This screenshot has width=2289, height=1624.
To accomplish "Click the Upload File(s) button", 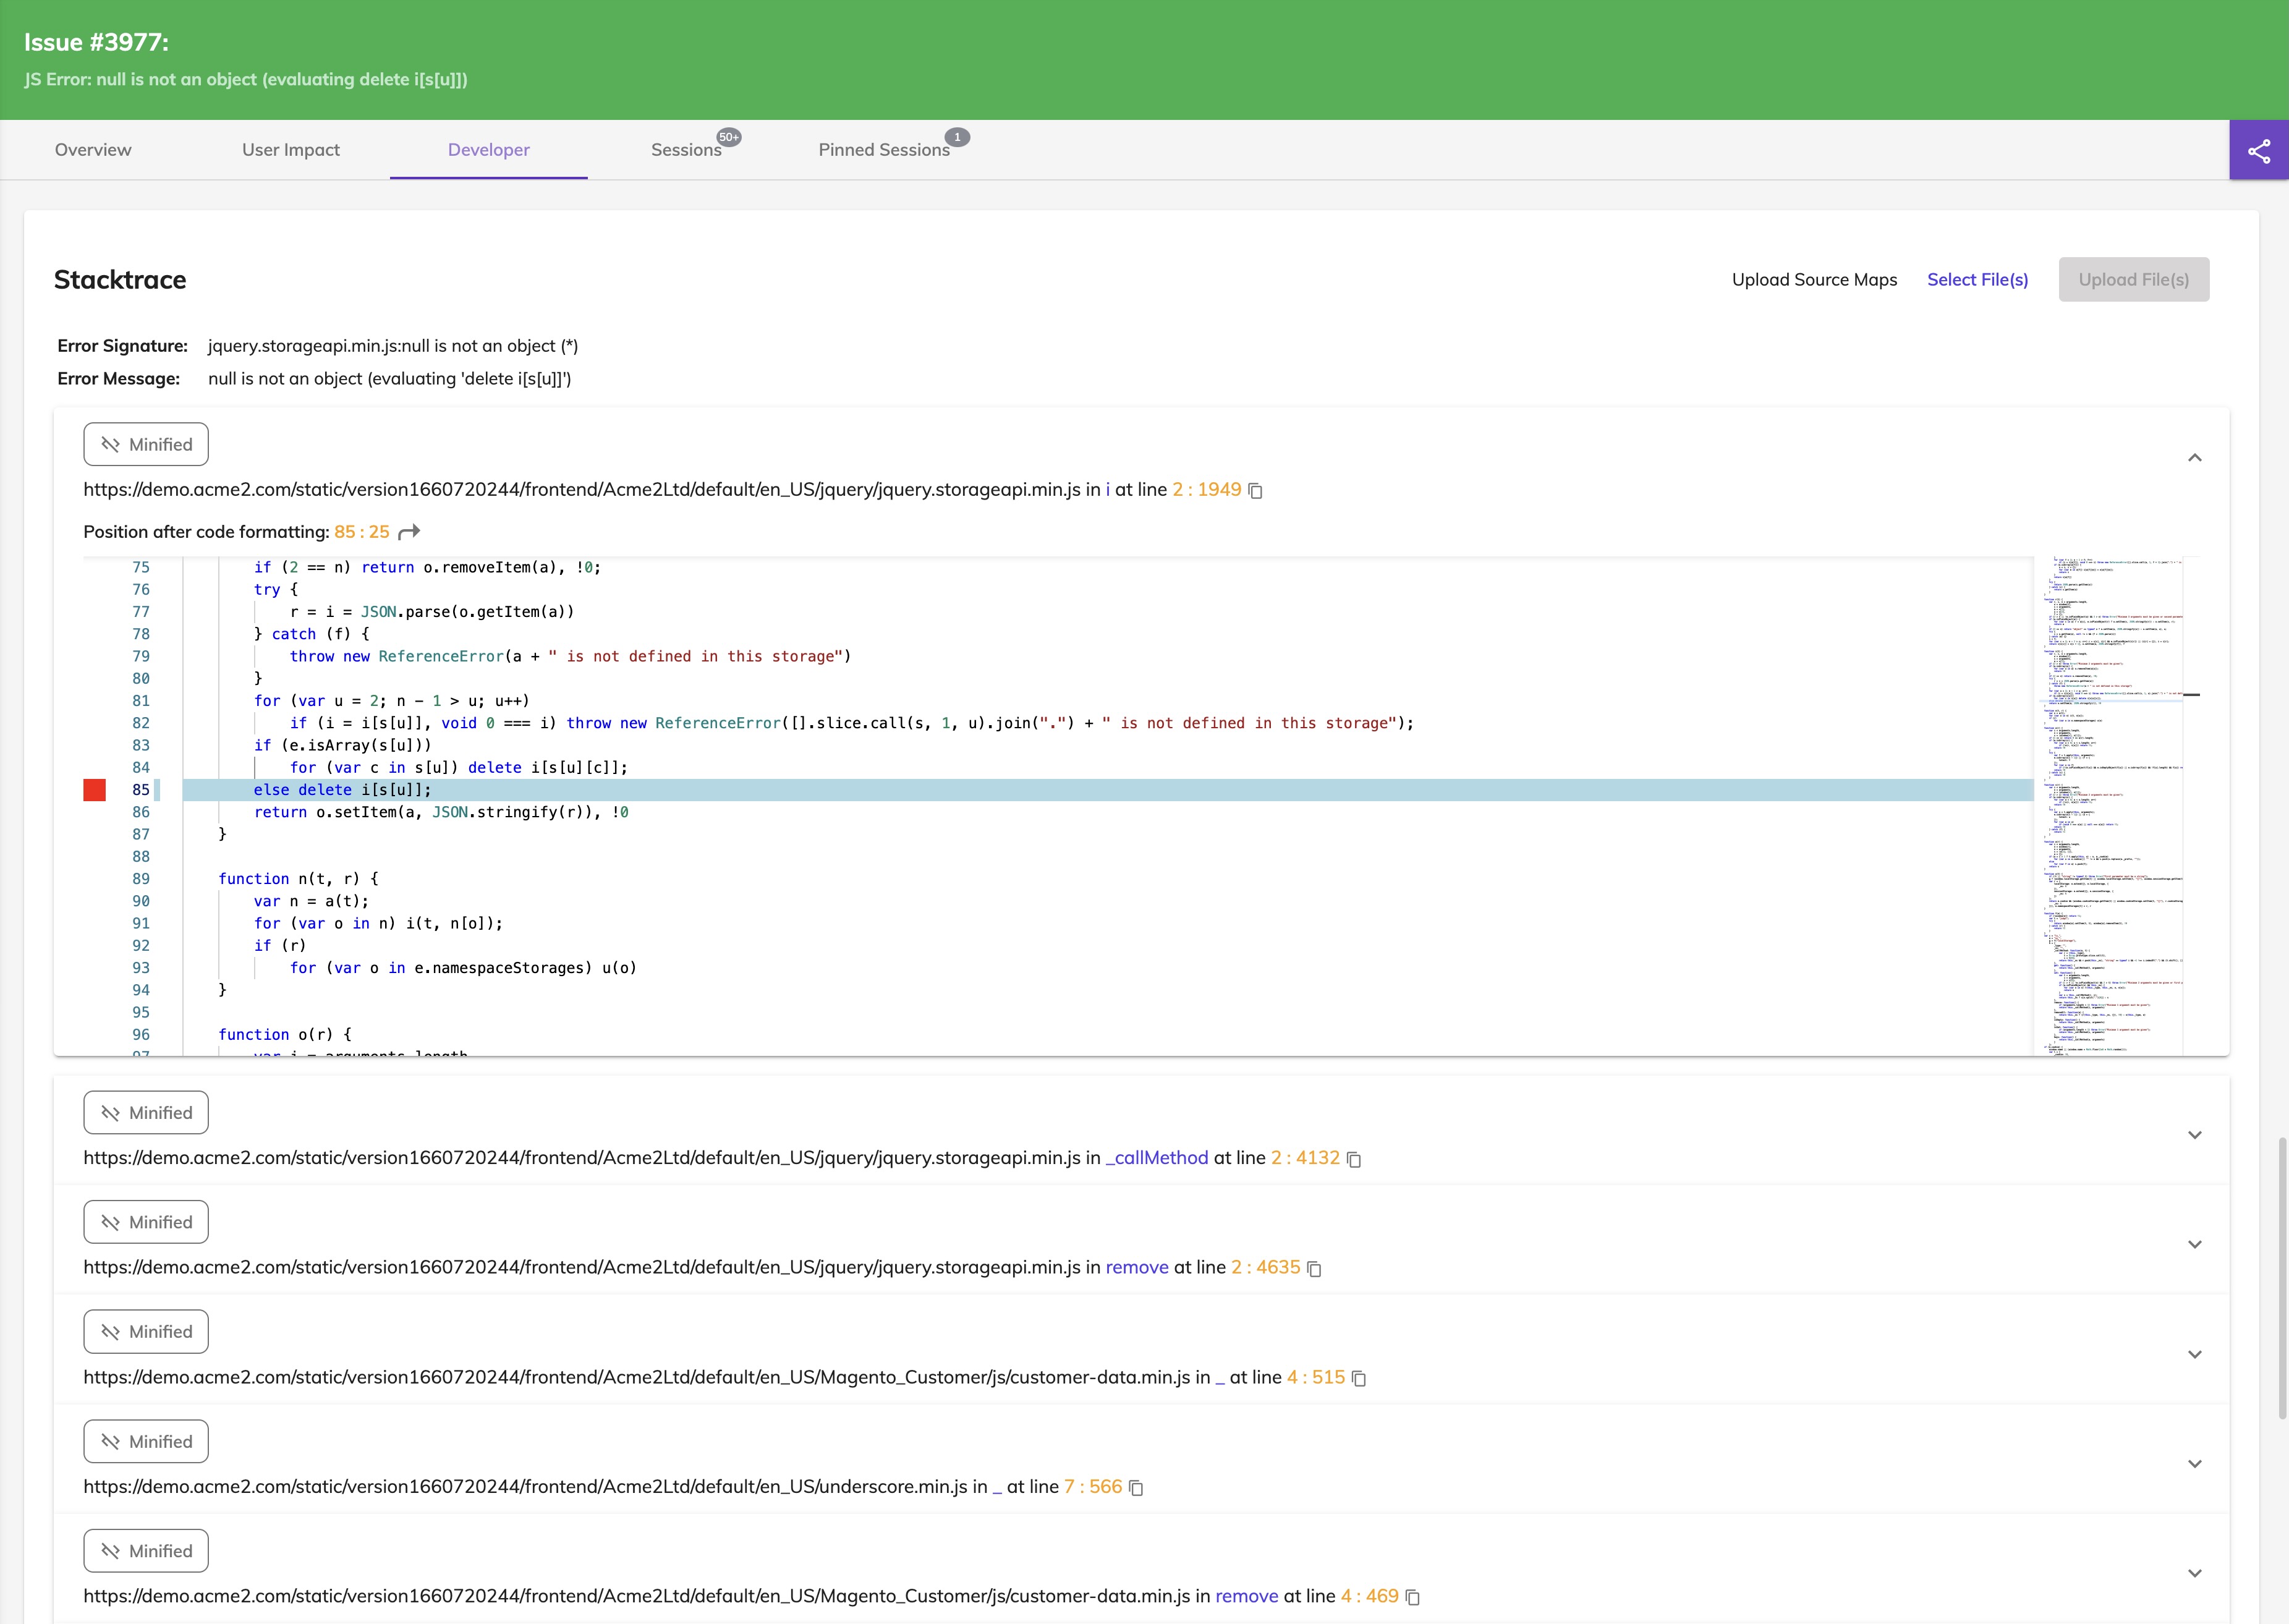I will [2133, 280].
